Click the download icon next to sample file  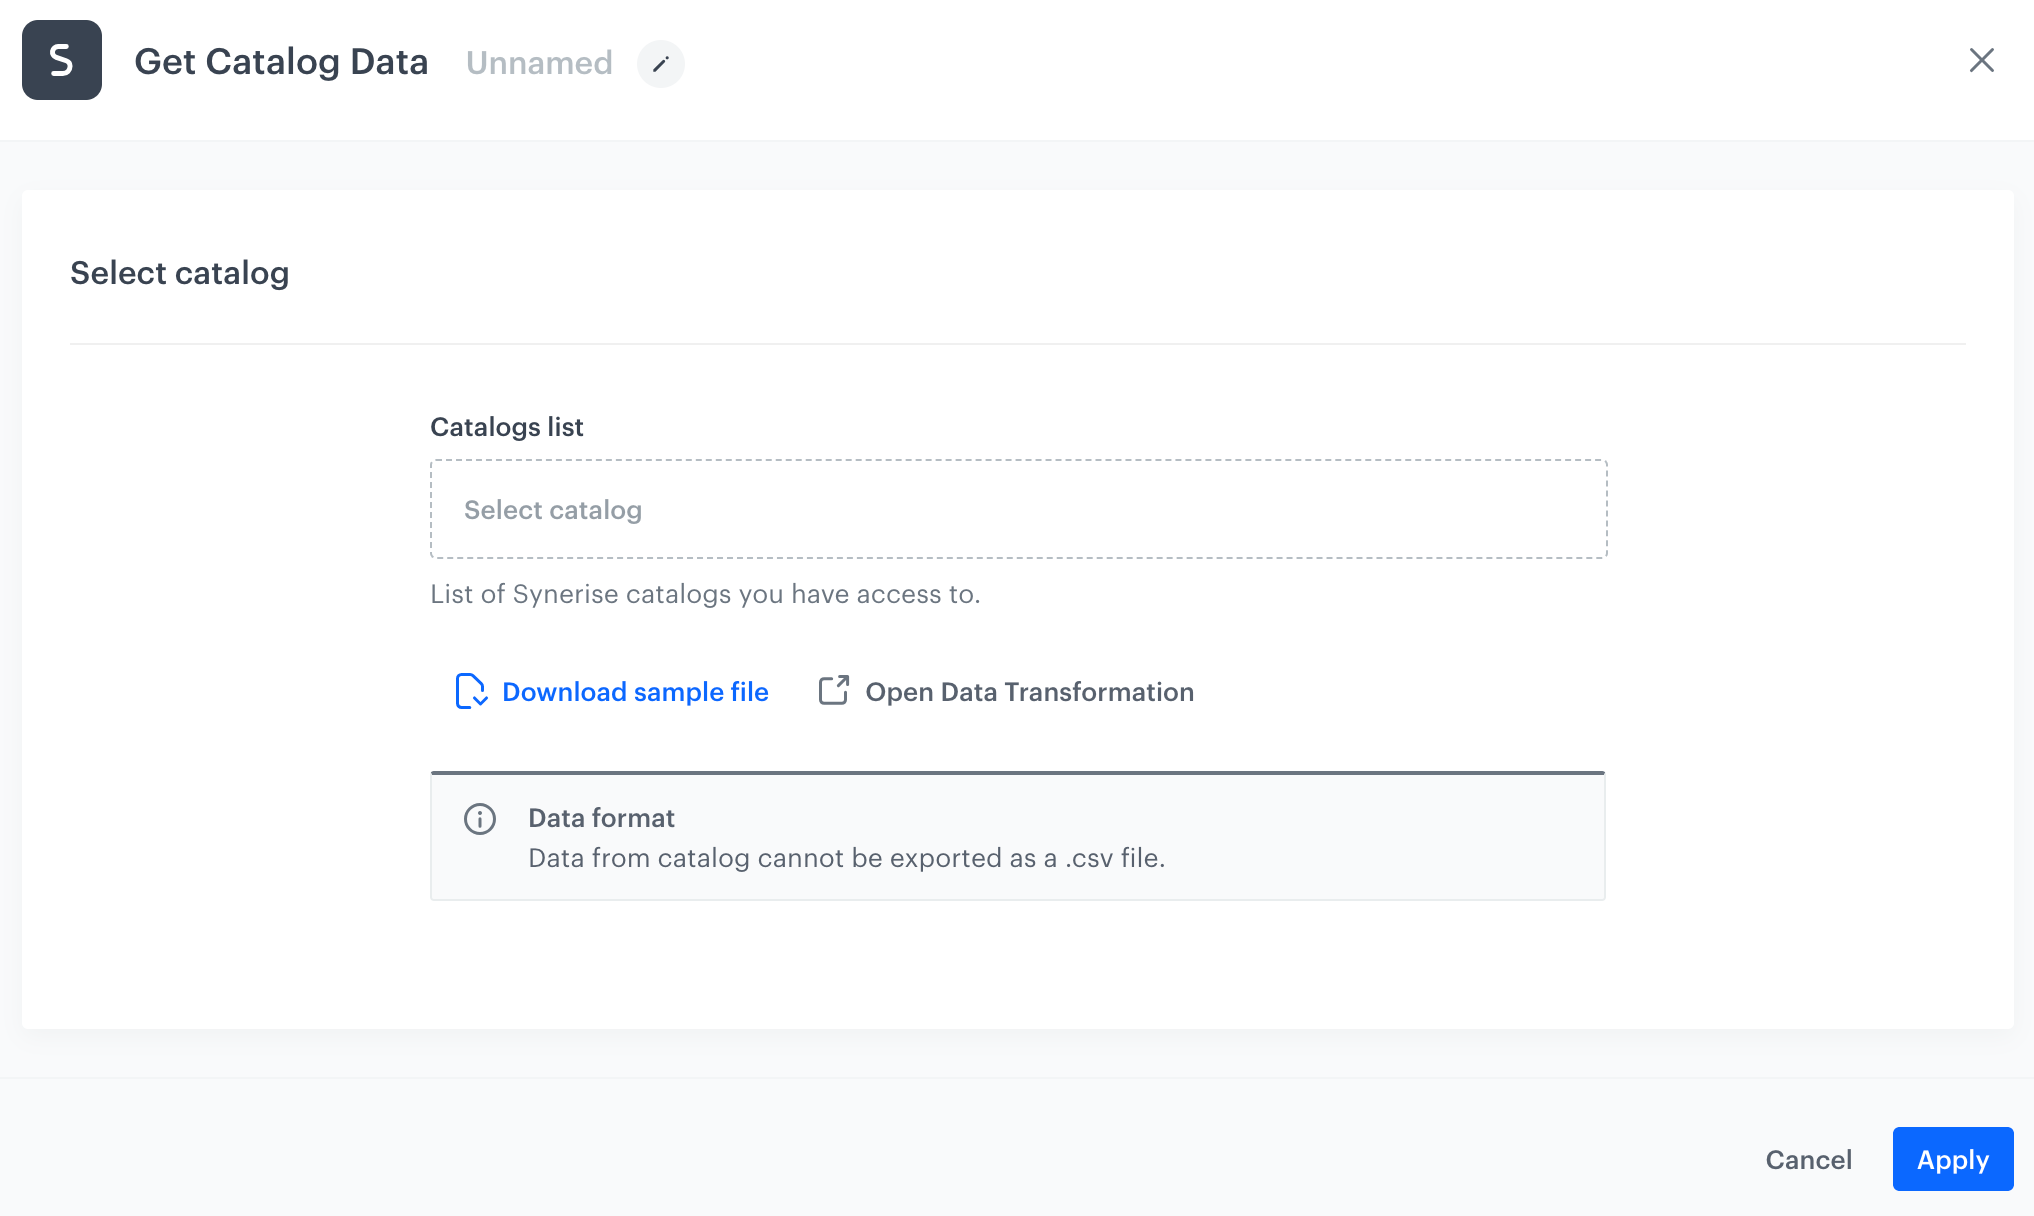pos(470,691)
